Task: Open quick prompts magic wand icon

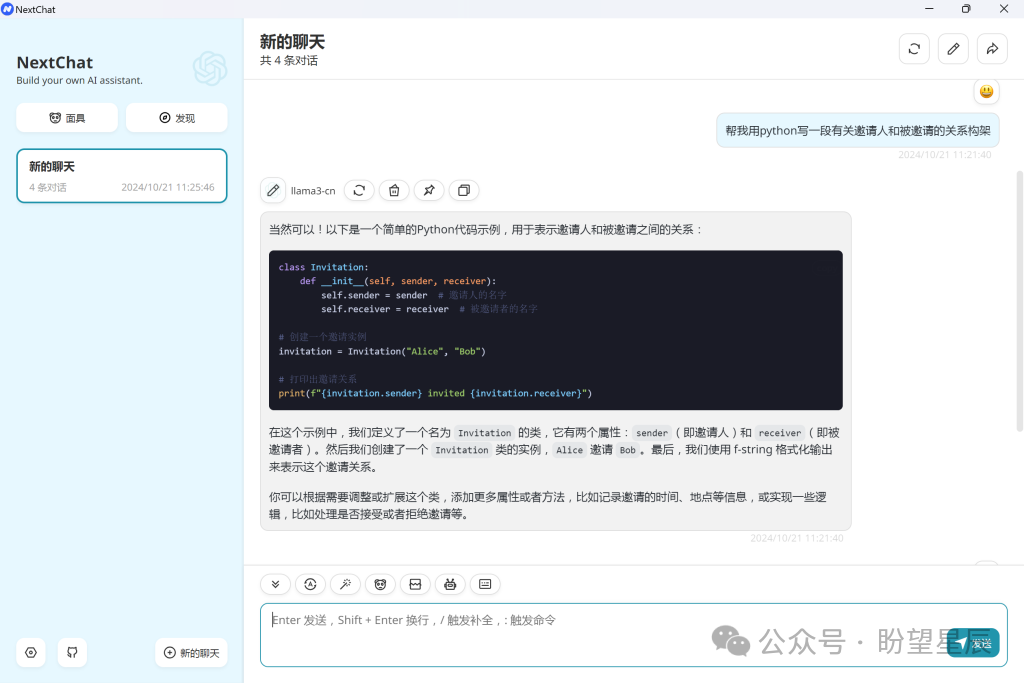Action: coord(345,584)
